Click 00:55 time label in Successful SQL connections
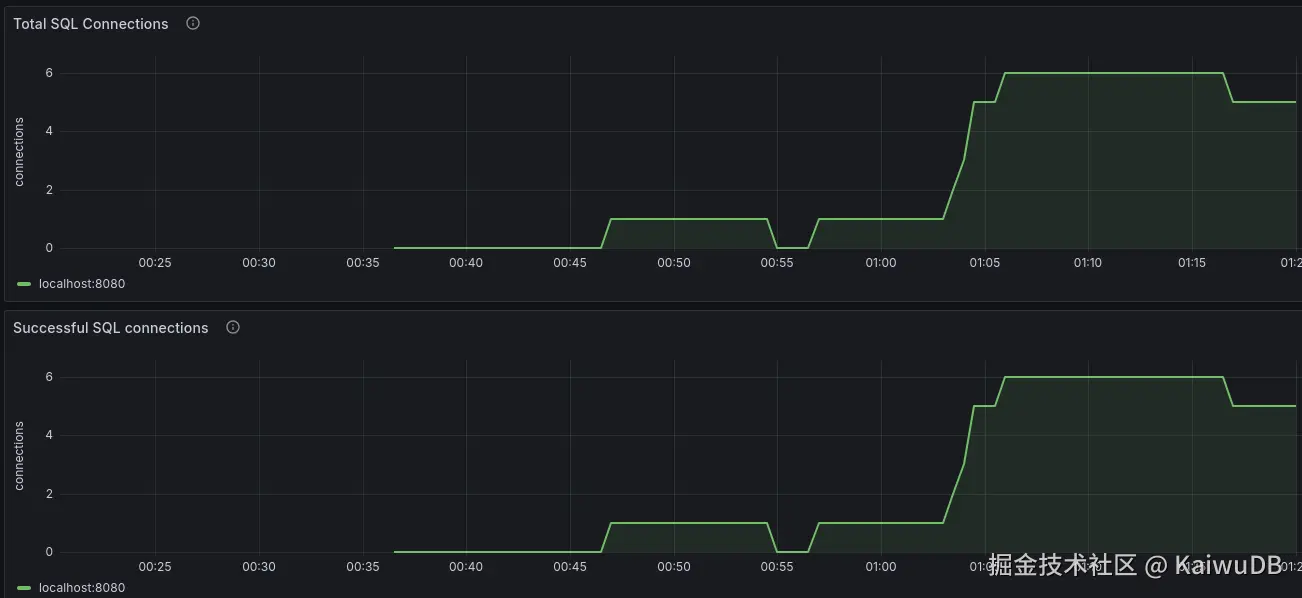 coord(777,567)
